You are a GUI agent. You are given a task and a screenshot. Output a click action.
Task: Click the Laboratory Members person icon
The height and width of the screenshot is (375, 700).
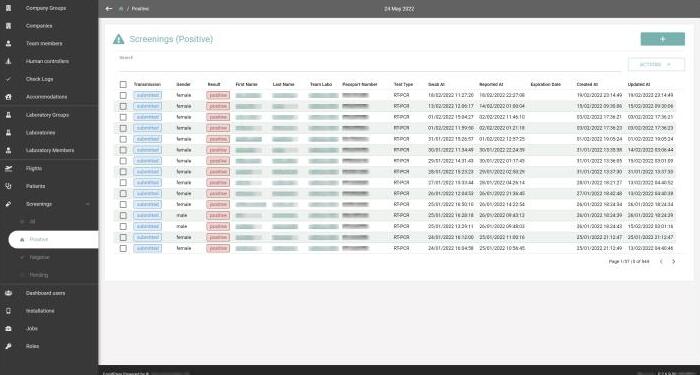click(x=8, y=150)
